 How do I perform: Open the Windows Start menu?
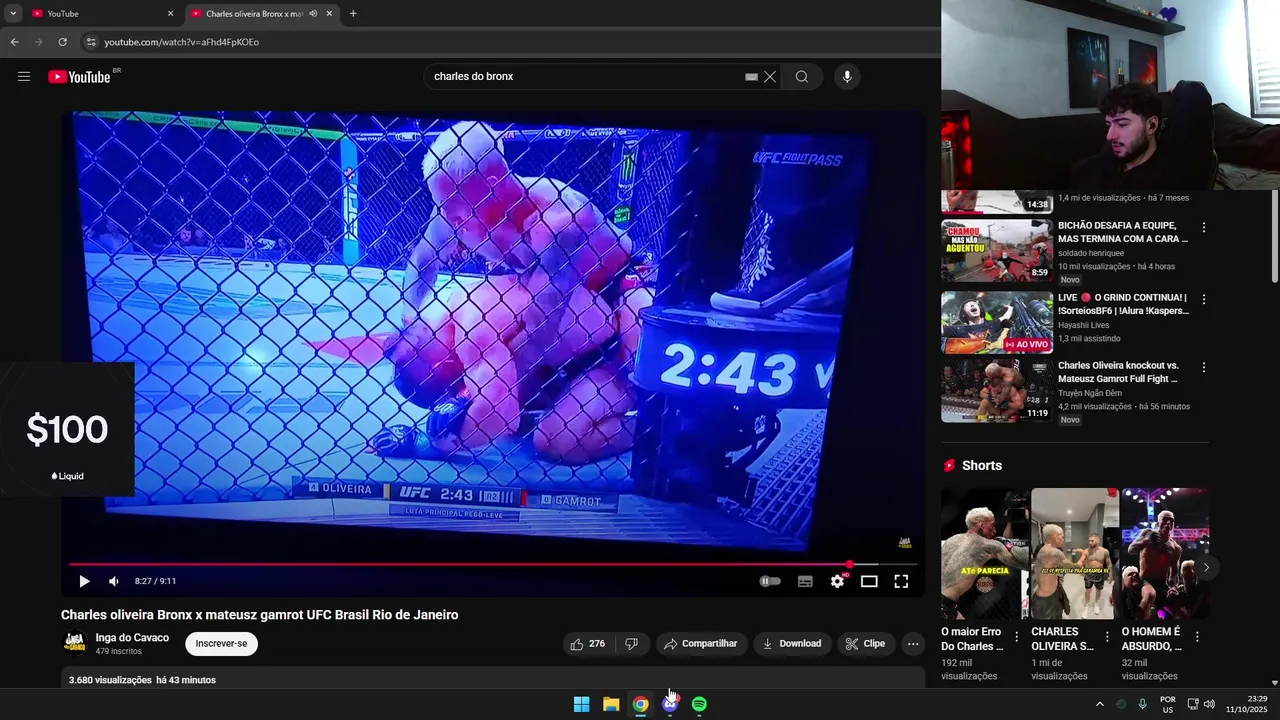(x=581, y=704)
